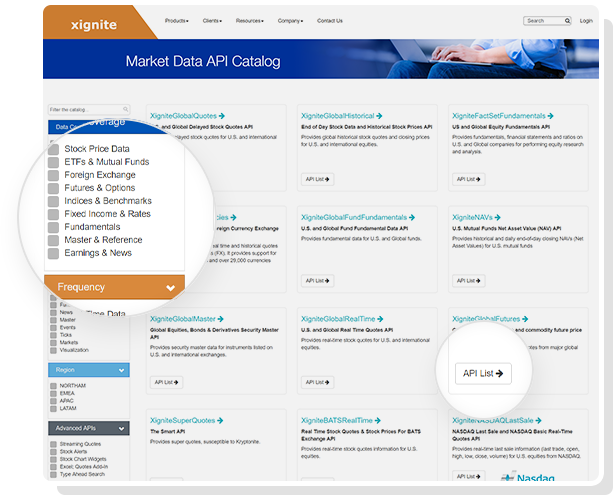Check the Futures & Options checkbox
This screenshot has width=613, height=495.
[x=54, y=188]
